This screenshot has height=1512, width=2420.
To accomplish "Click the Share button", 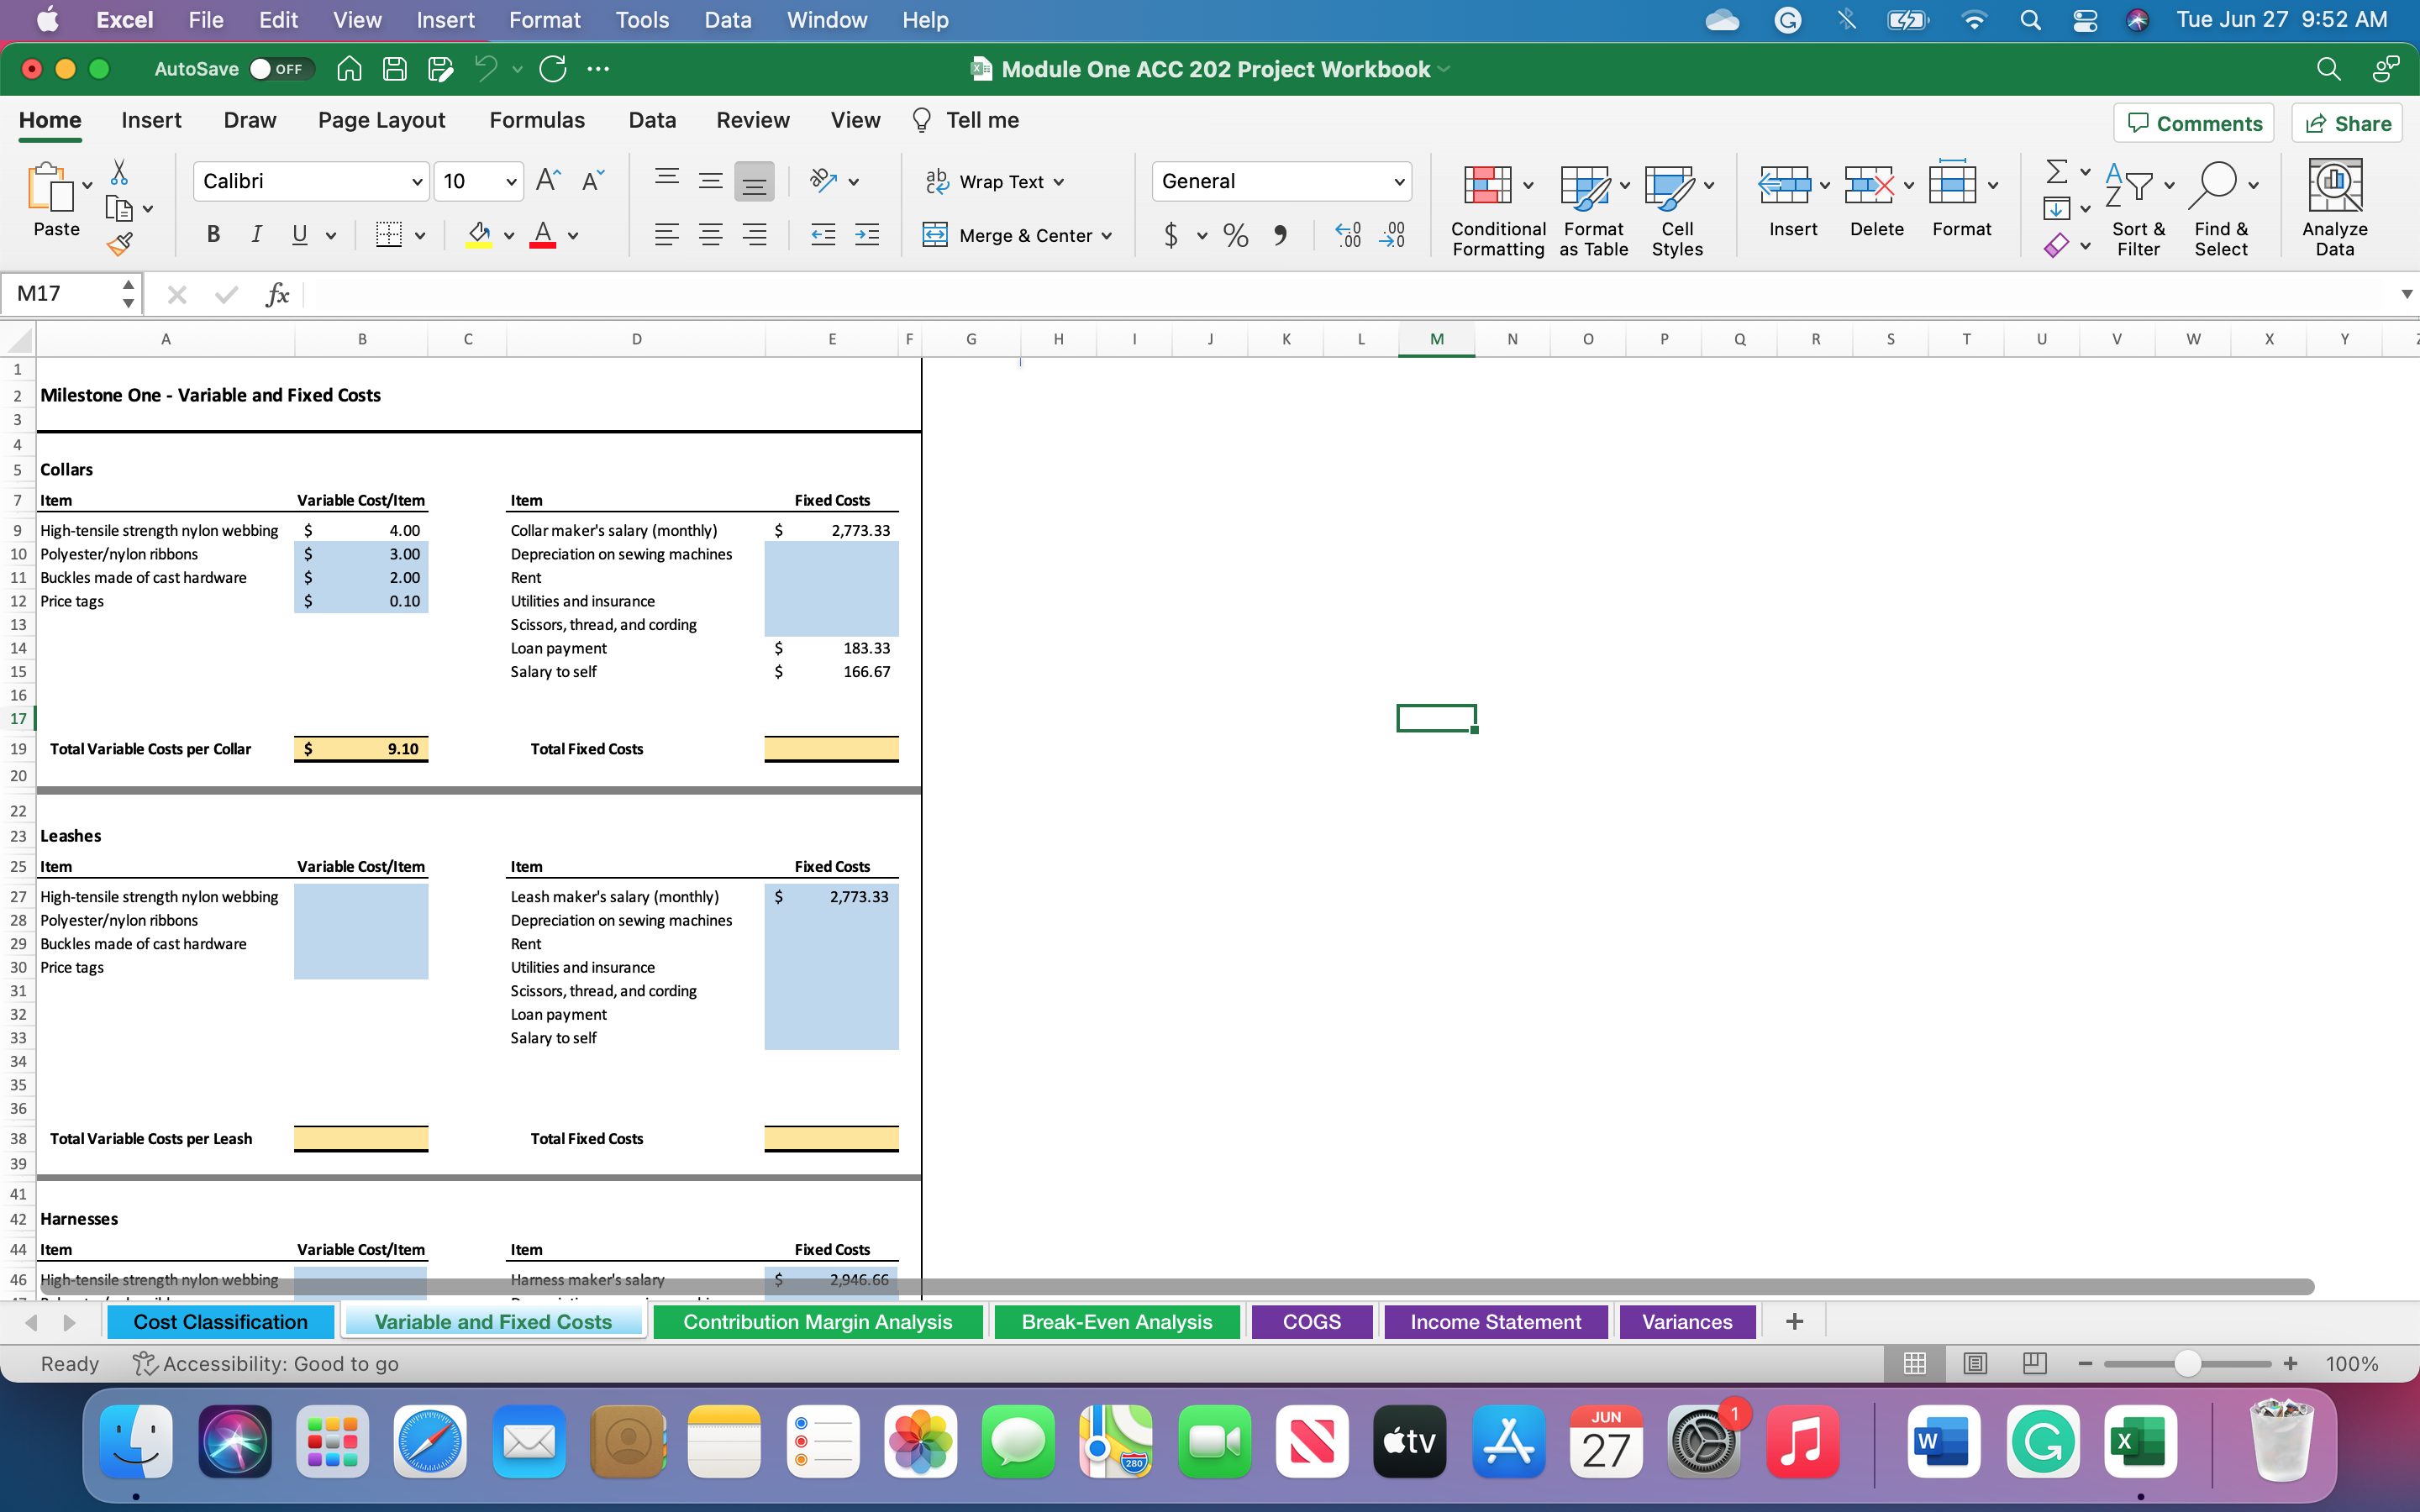I will click(x=2348, y=122).
